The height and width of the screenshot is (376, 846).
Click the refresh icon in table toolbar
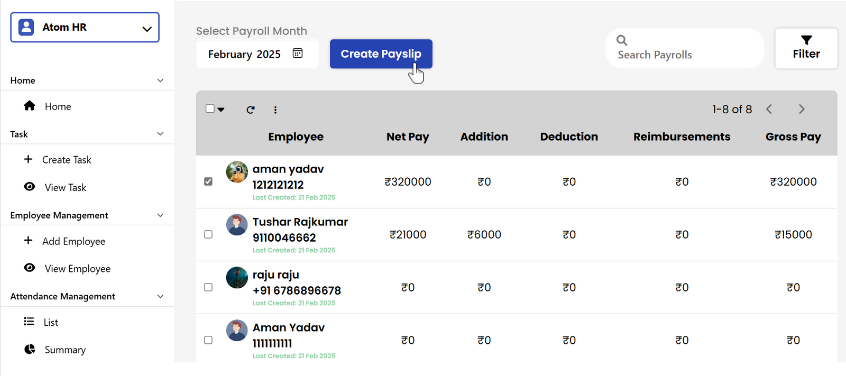(250, 110)
